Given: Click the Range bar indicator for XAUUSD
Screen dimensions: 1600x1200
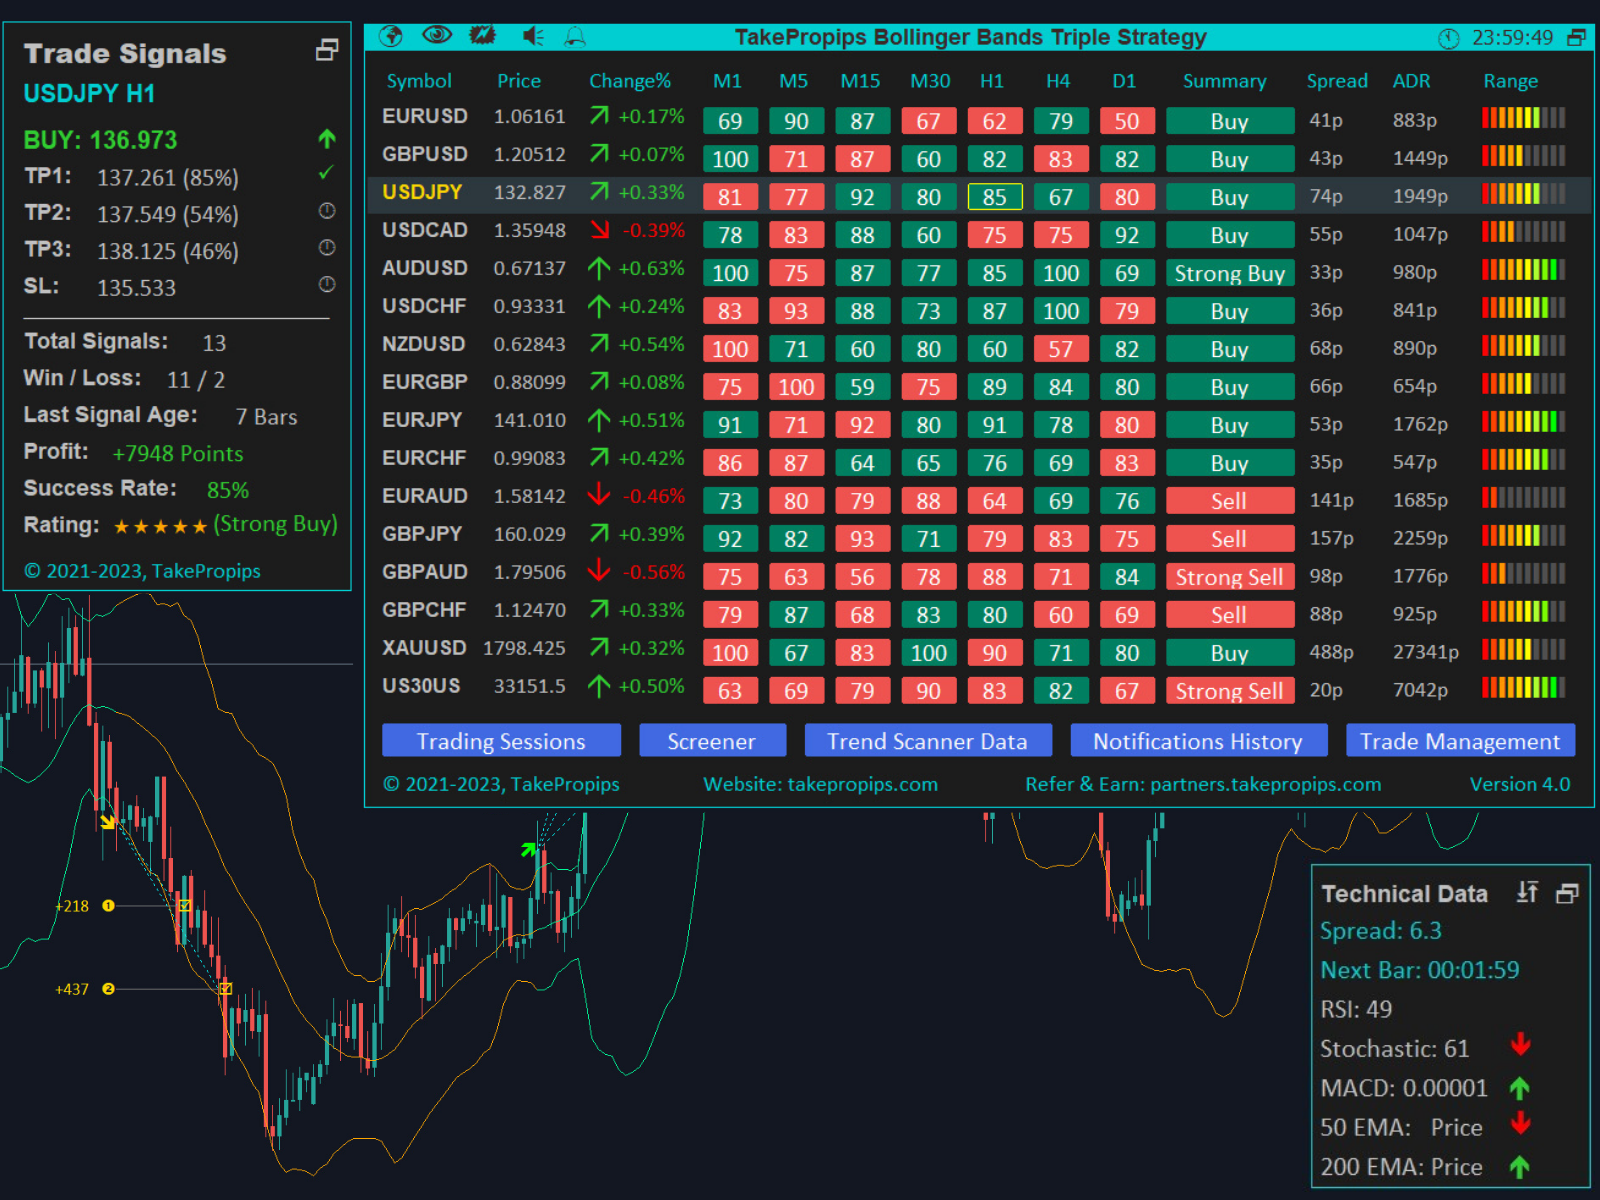Looking at the screenshot, I should [1522, 651].
